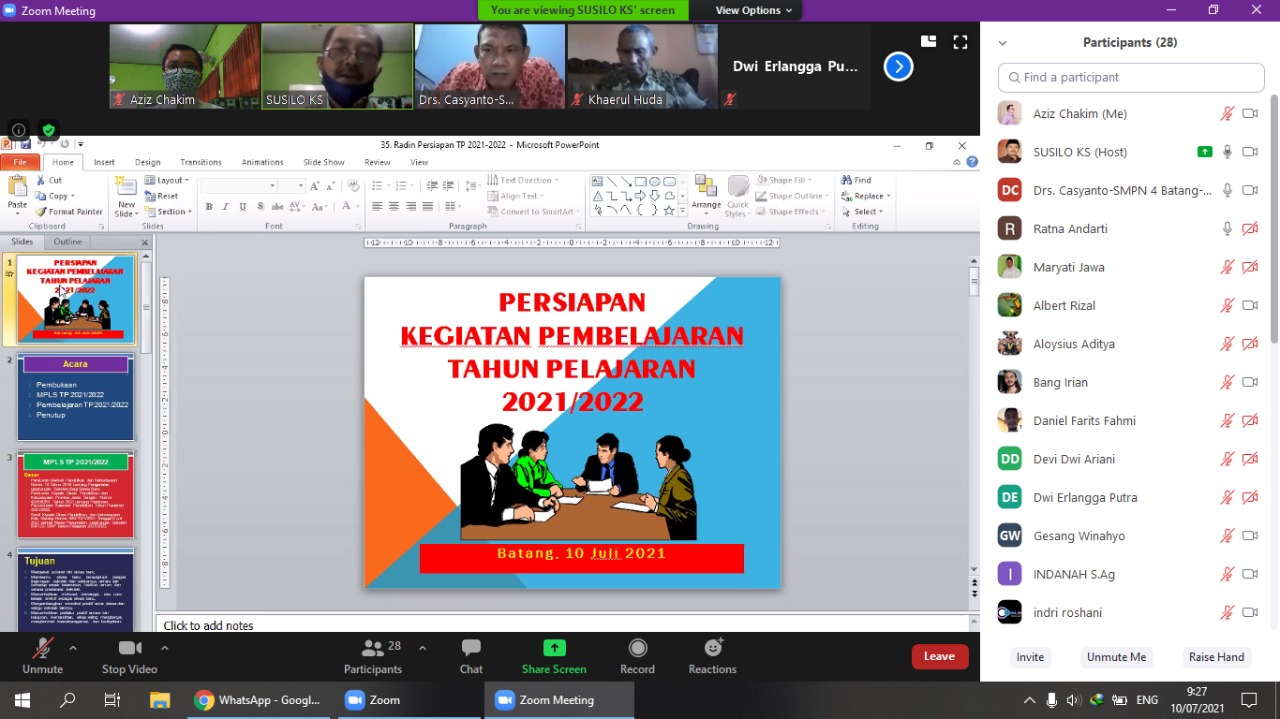This screenshot has height=719, width=1280.
Task: Collapse the Participants panel chevron
Action: point(1002,43)
